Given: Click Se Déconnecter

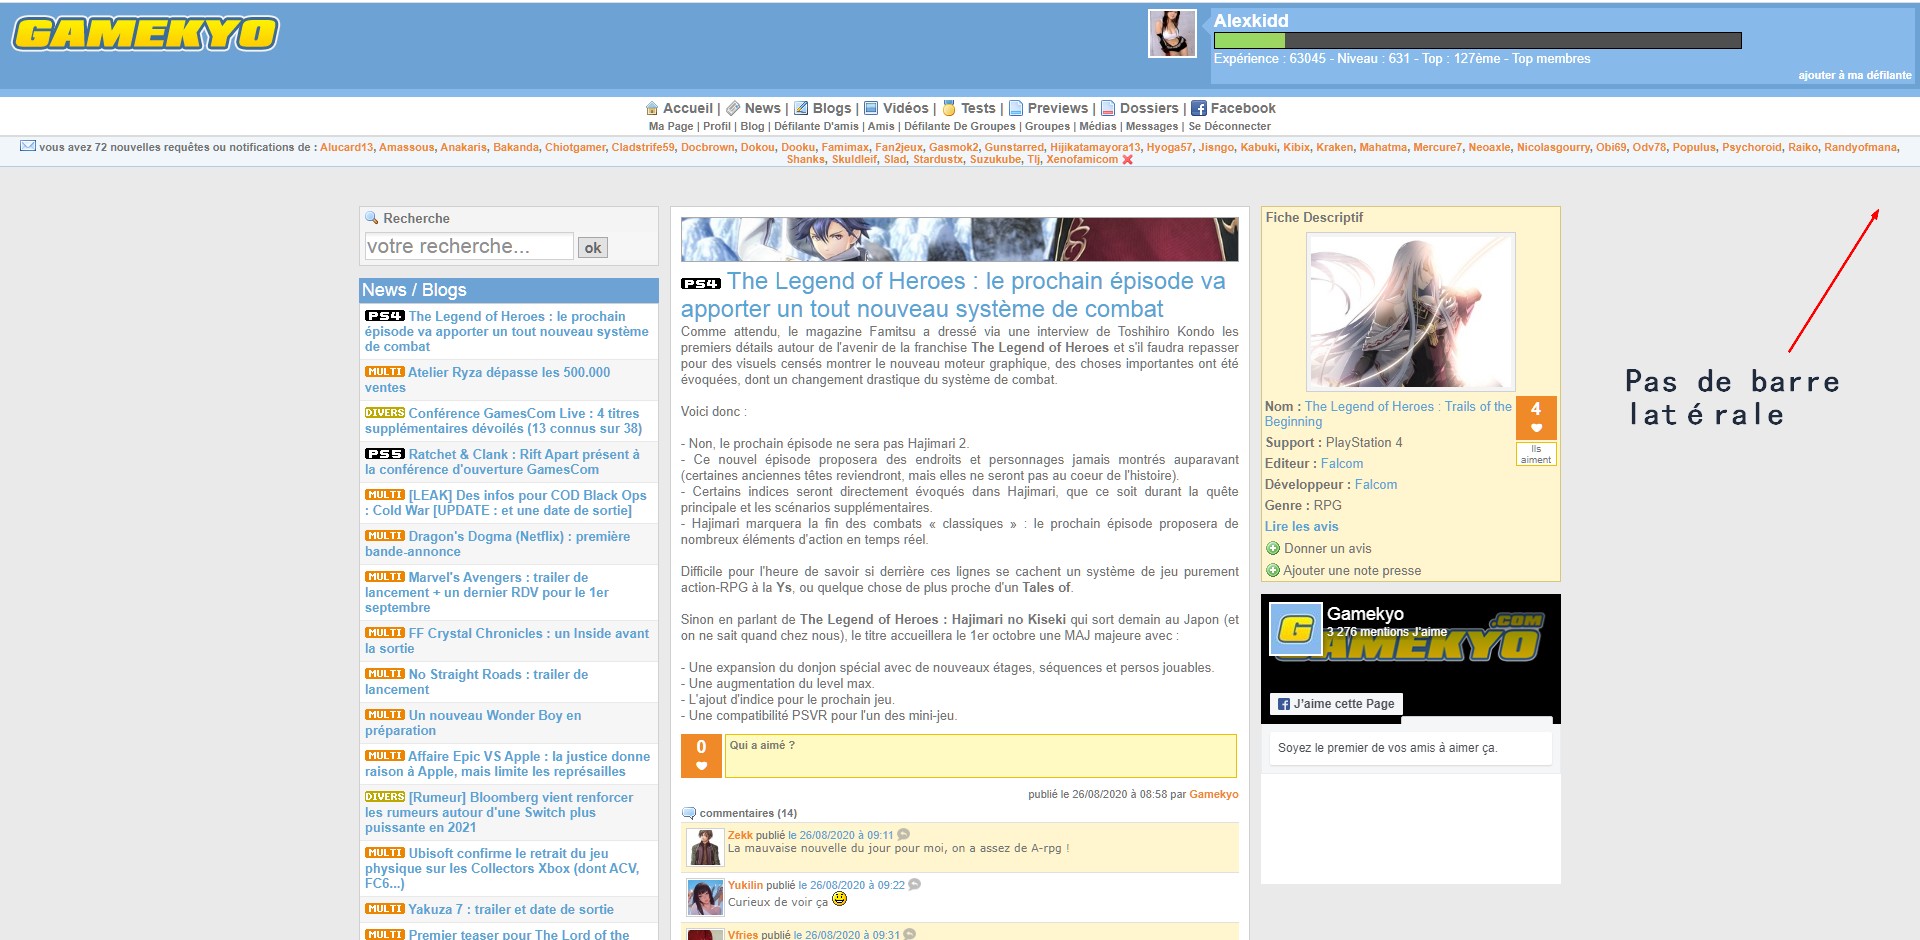Looking at the screenshot, I should coord(1229,126).
